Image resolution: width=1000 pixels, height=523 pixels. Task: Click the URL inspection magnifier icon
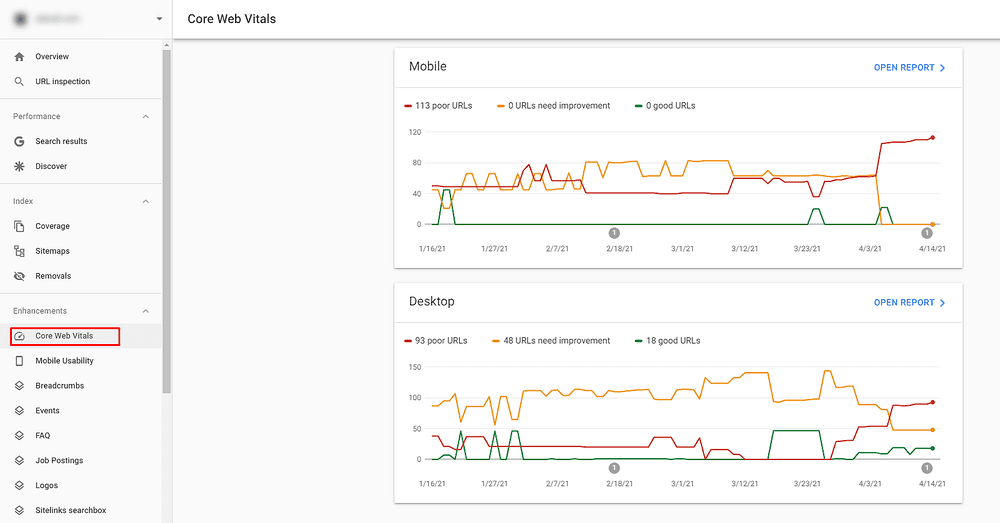[19, 82]
